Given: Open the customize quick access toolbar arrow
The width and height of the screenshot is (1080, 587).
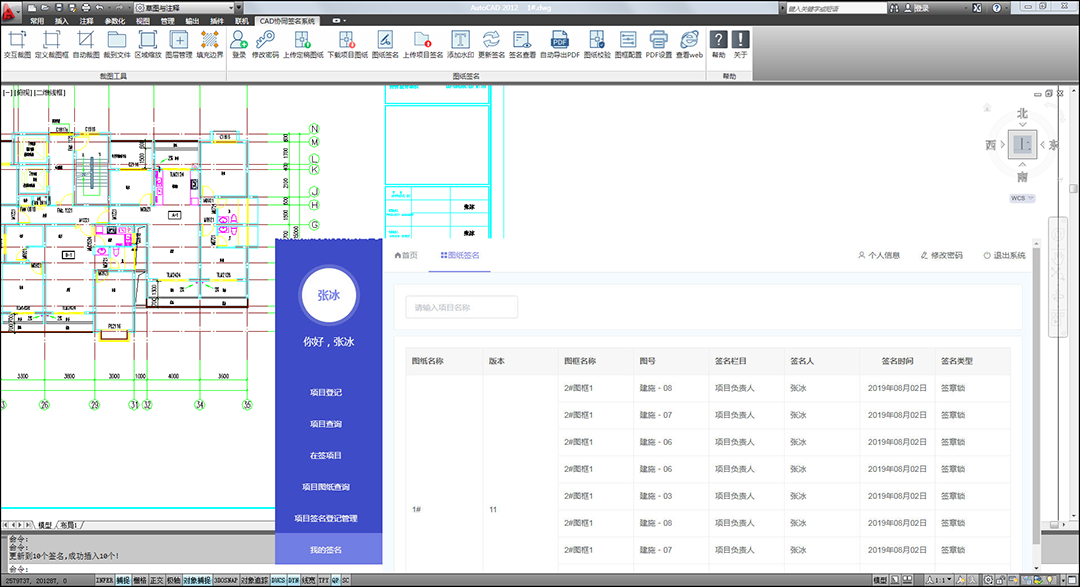Looking at the screenshot, I should 239,8.
